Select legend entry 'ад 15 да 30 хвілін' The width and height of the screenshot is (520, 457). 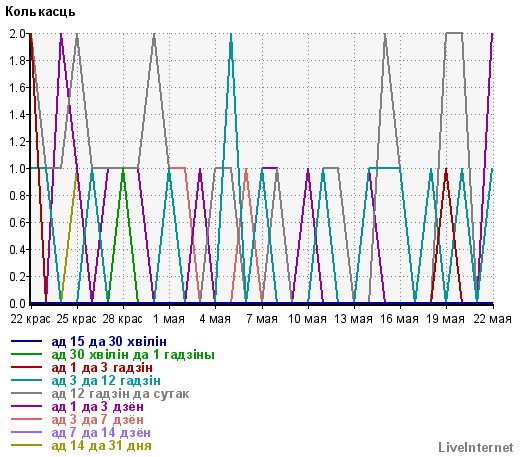109,342
